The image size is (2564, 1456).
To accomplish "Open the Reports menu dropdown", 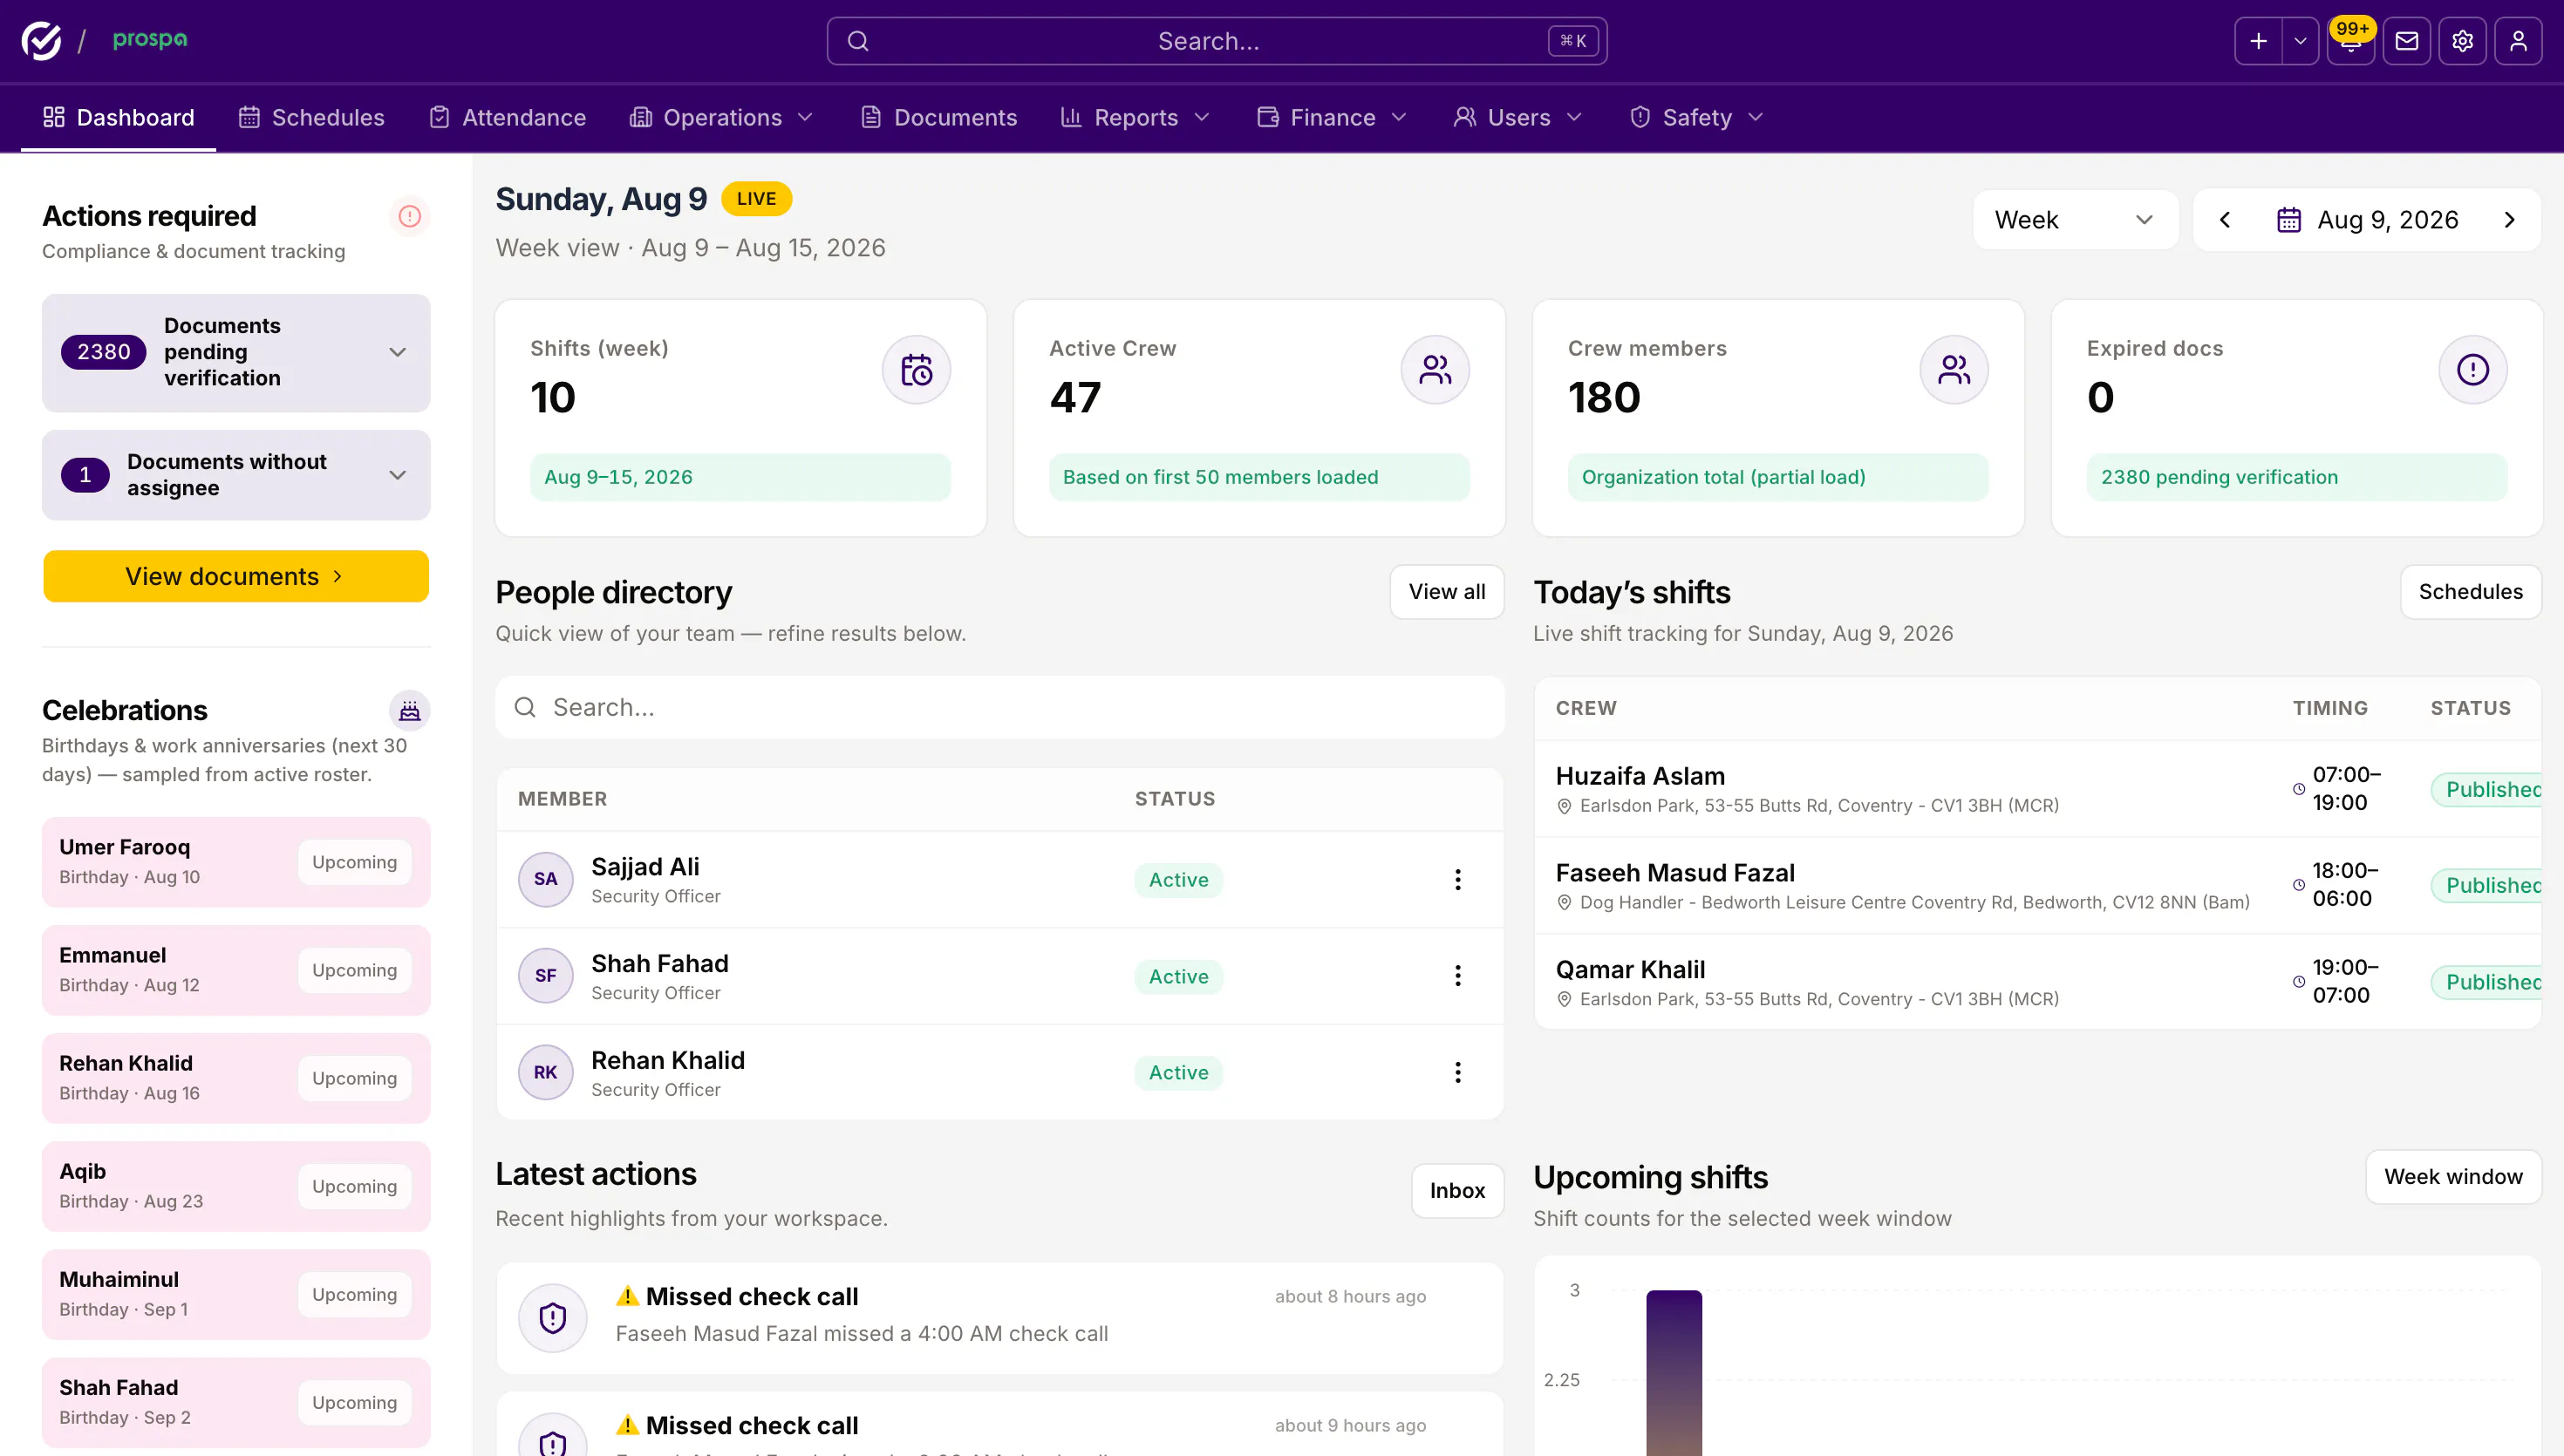I will pos(1135,118).
